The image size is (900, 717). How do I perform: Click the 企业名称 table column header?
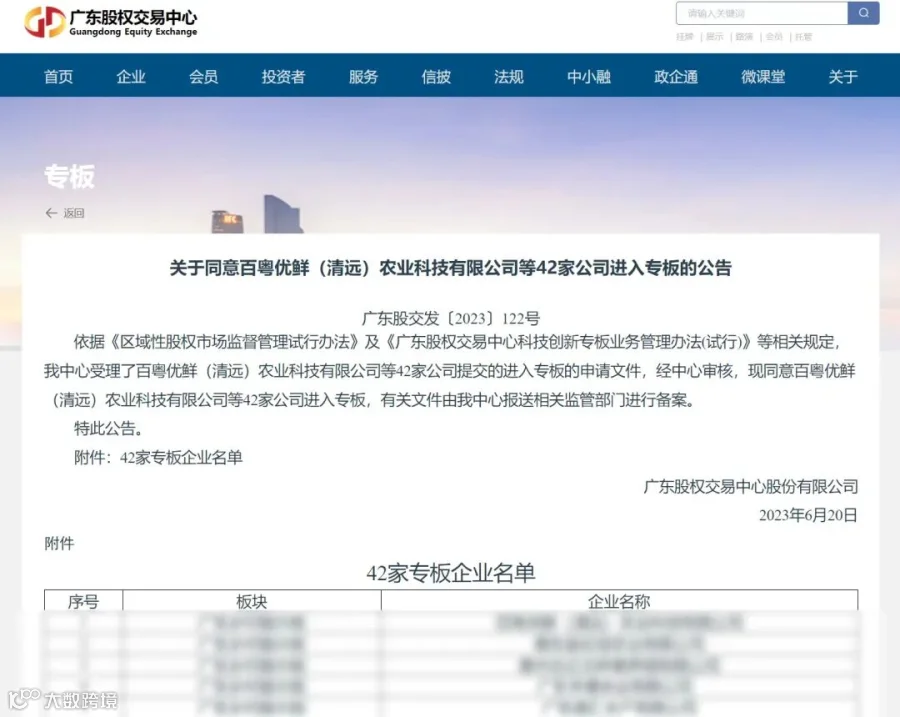[619, 601]
